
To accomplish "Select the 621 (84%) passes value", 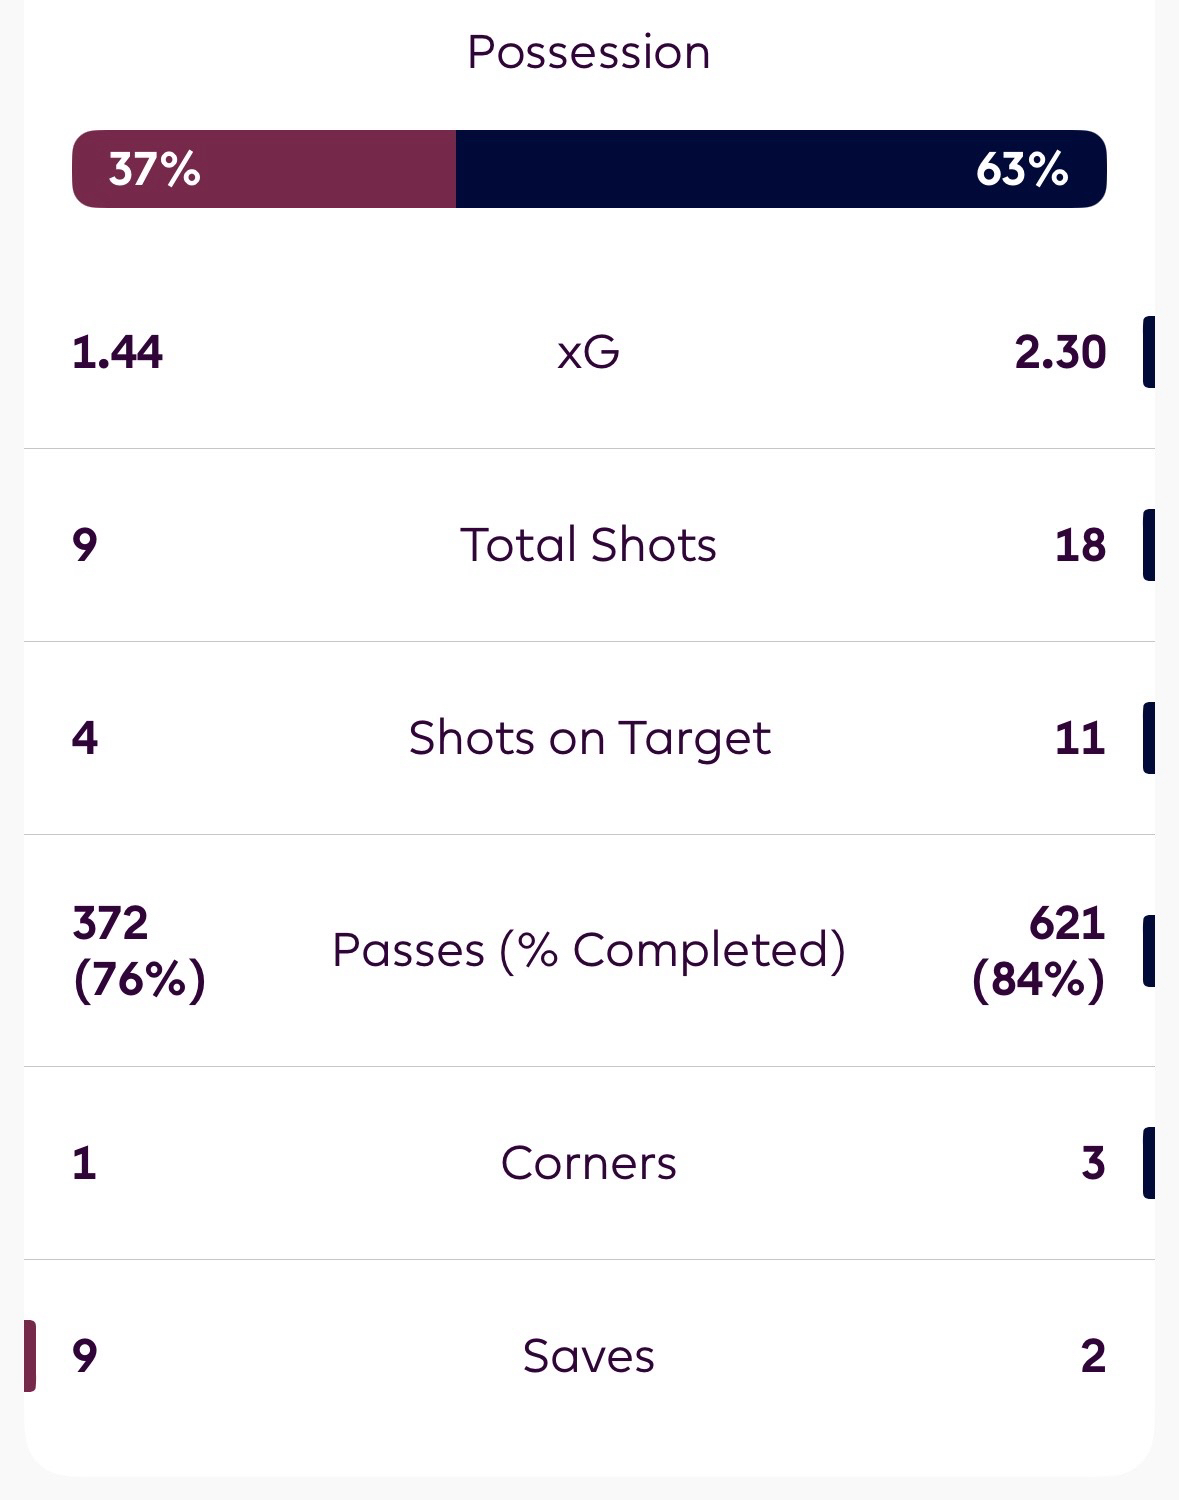I will pyautogui.click(x=1039, y=950).
